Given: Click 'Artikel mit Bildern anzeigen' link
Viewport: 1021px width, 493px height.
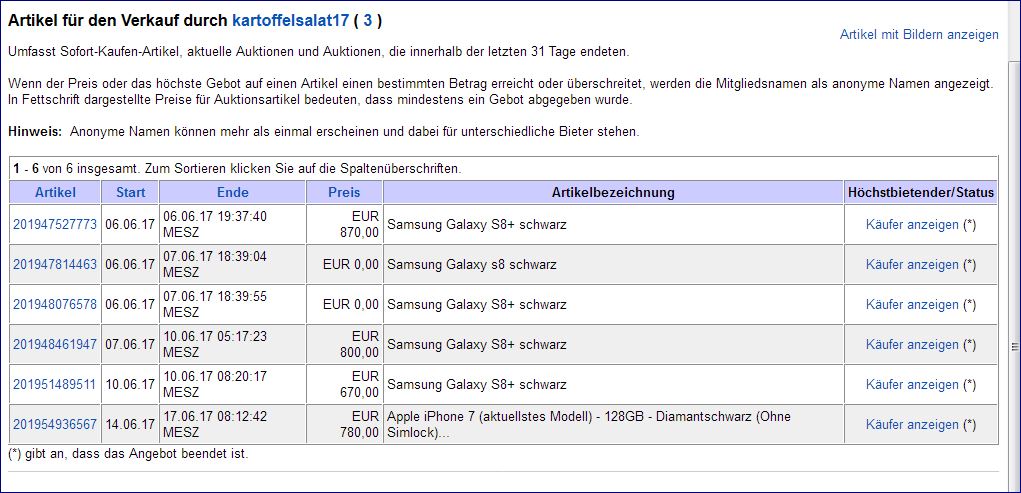Looking at the screenshot, I should [919, 35].
